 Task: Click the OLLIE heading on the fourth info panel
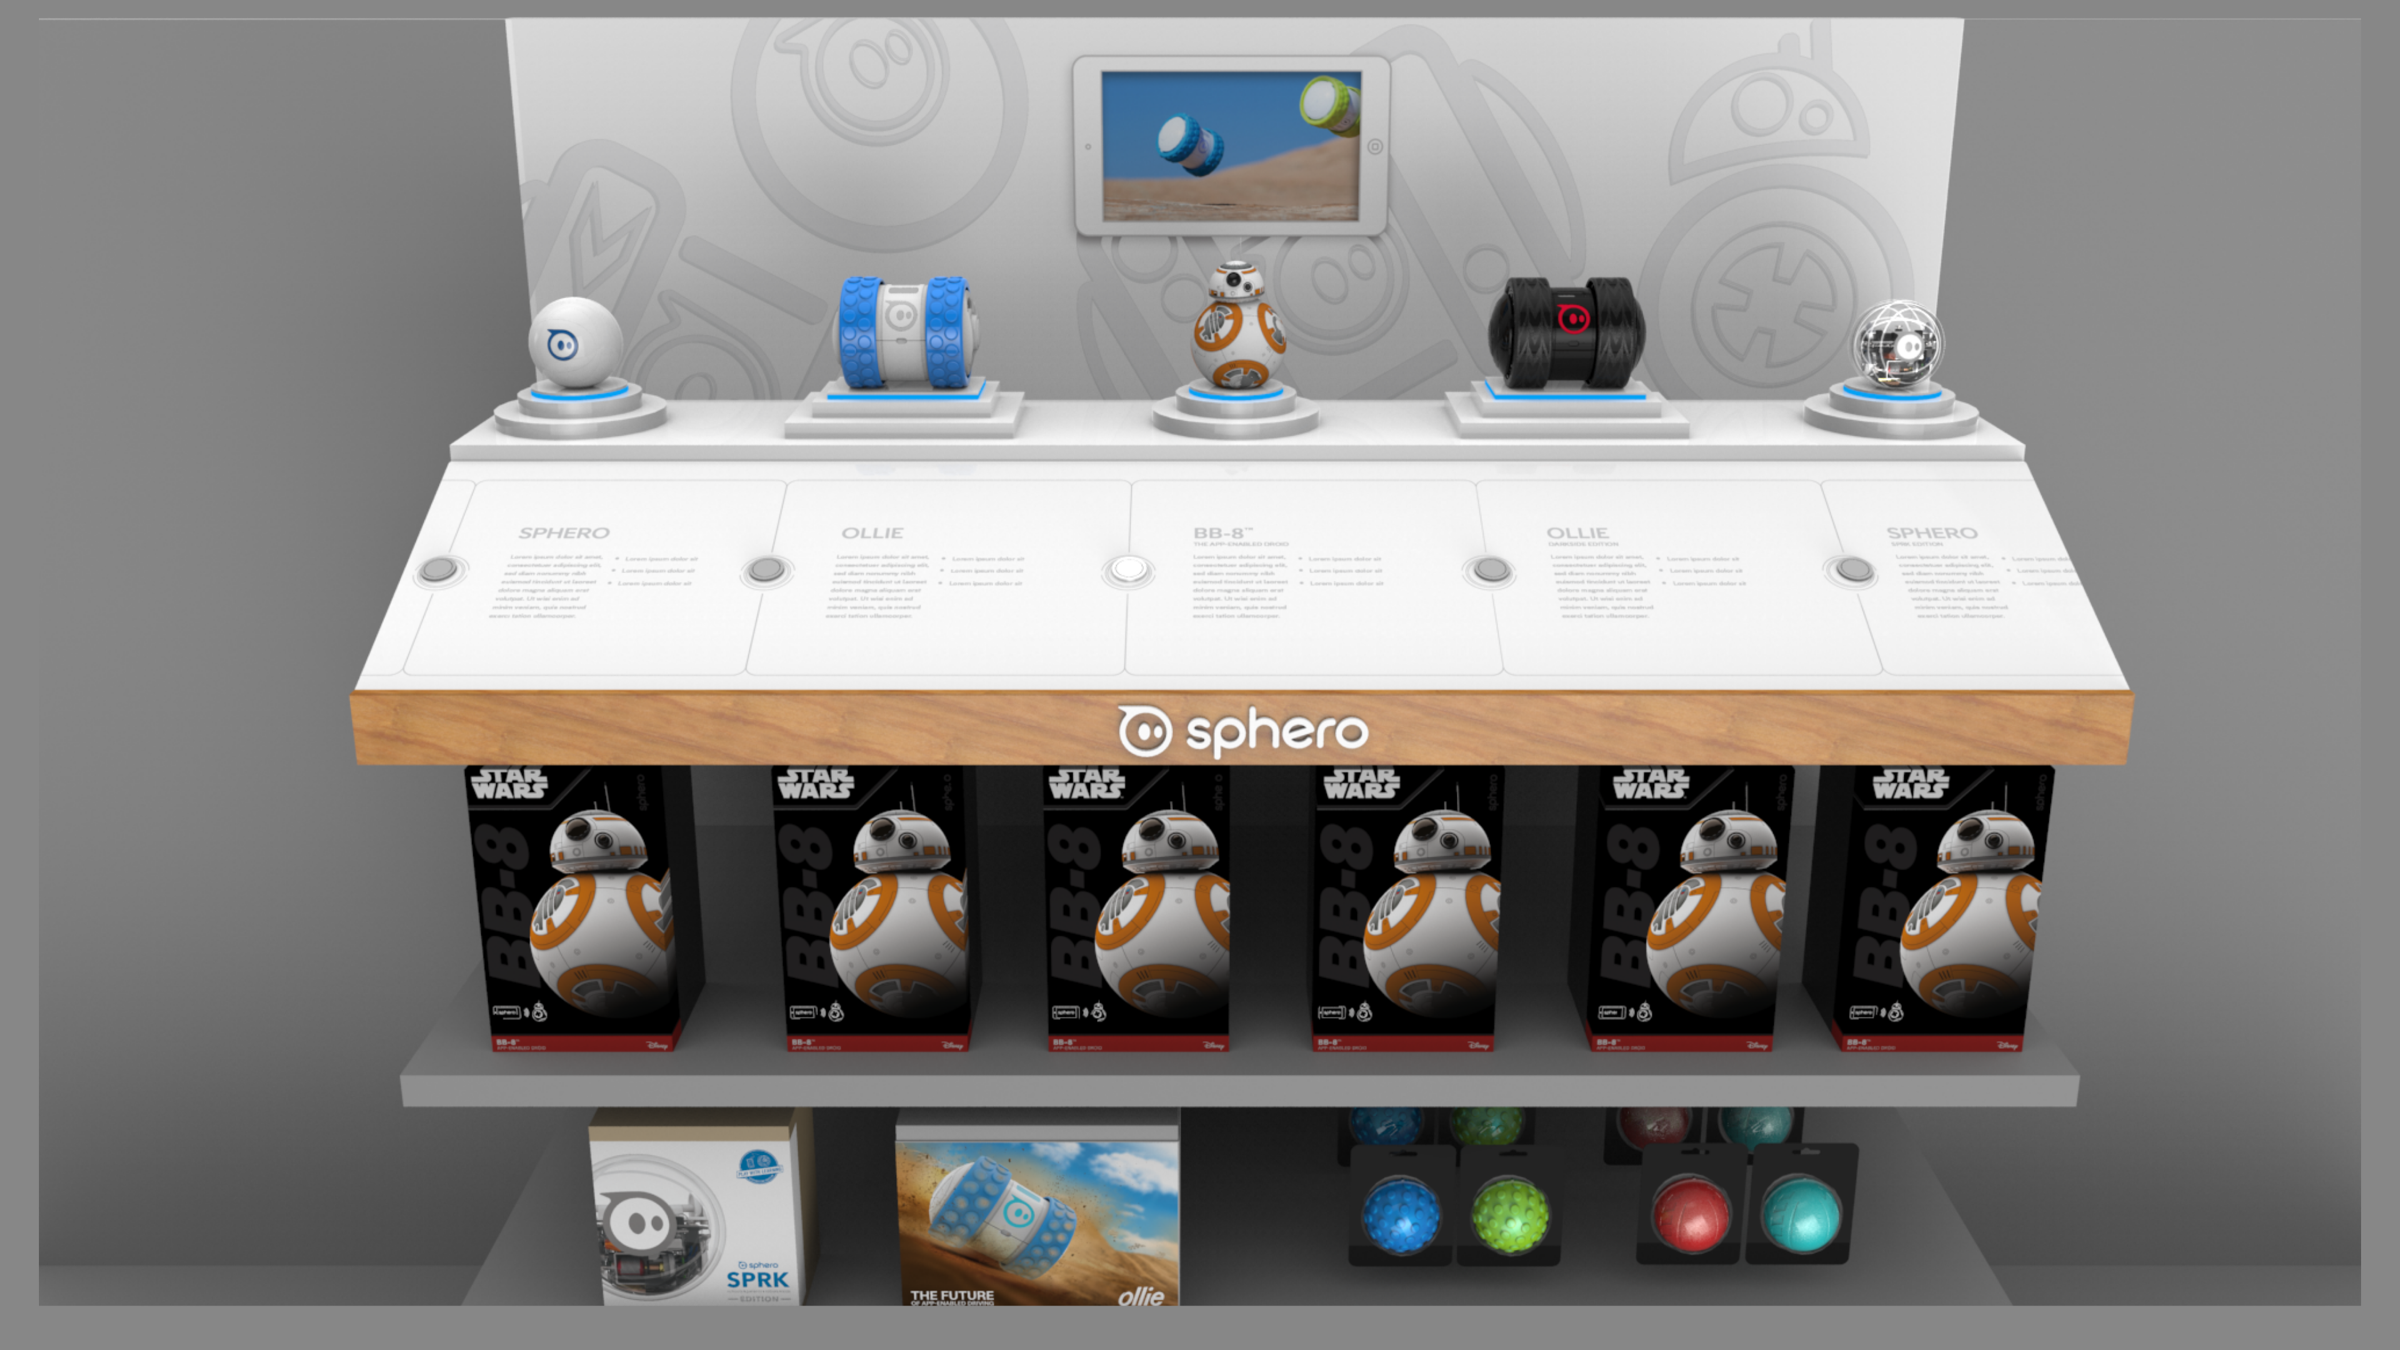point(1578,533)
